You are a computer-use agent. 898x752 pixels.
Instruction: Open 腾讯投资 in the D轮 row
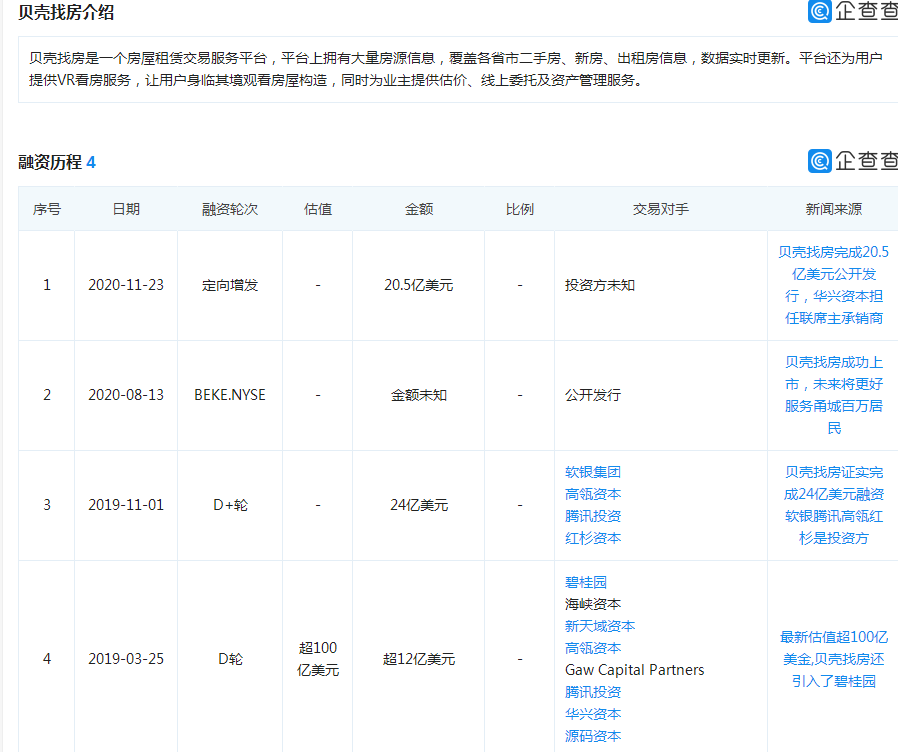point(593,692)
